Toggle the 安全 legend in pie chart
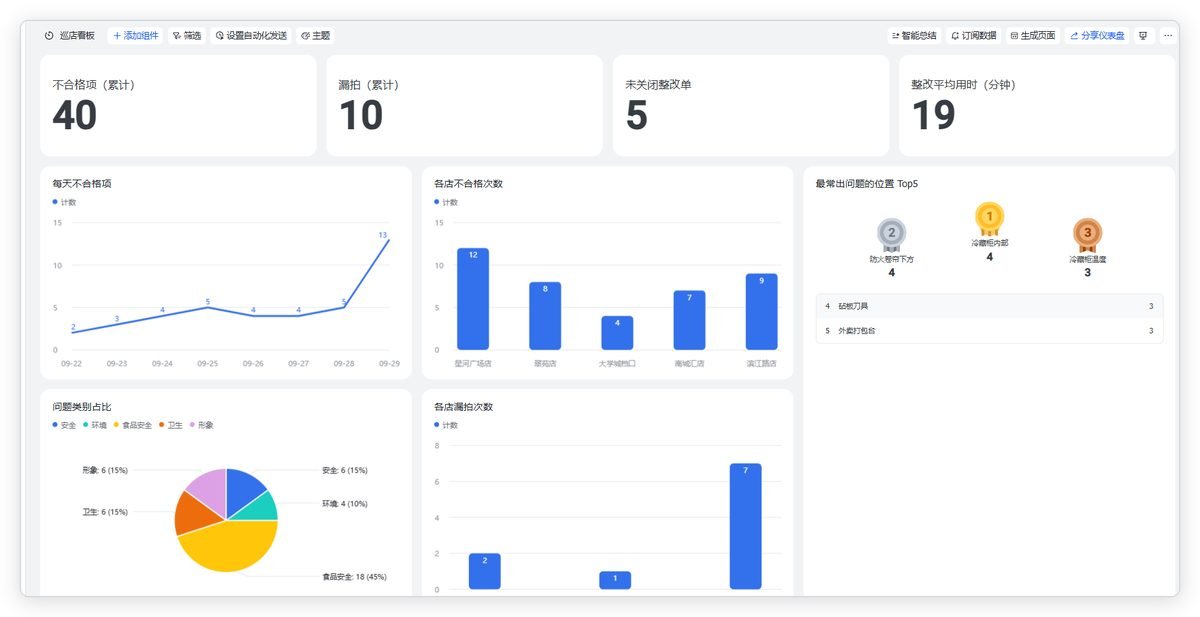The width and height of the screenshot is (1200, 617). pyautogui.click(x=65, y=425)
